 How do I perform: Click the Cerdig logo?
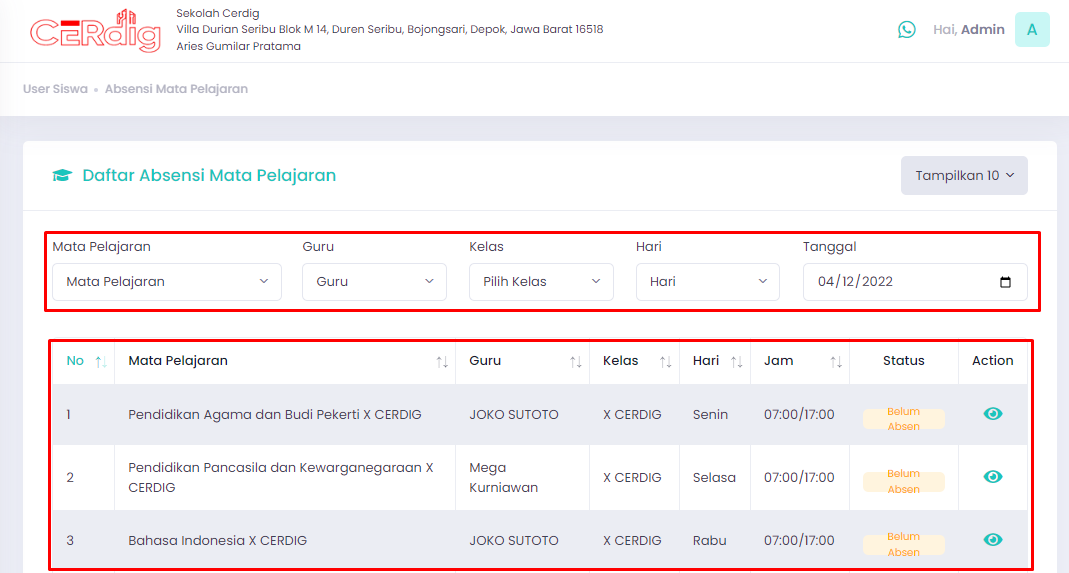click(95, 31)
